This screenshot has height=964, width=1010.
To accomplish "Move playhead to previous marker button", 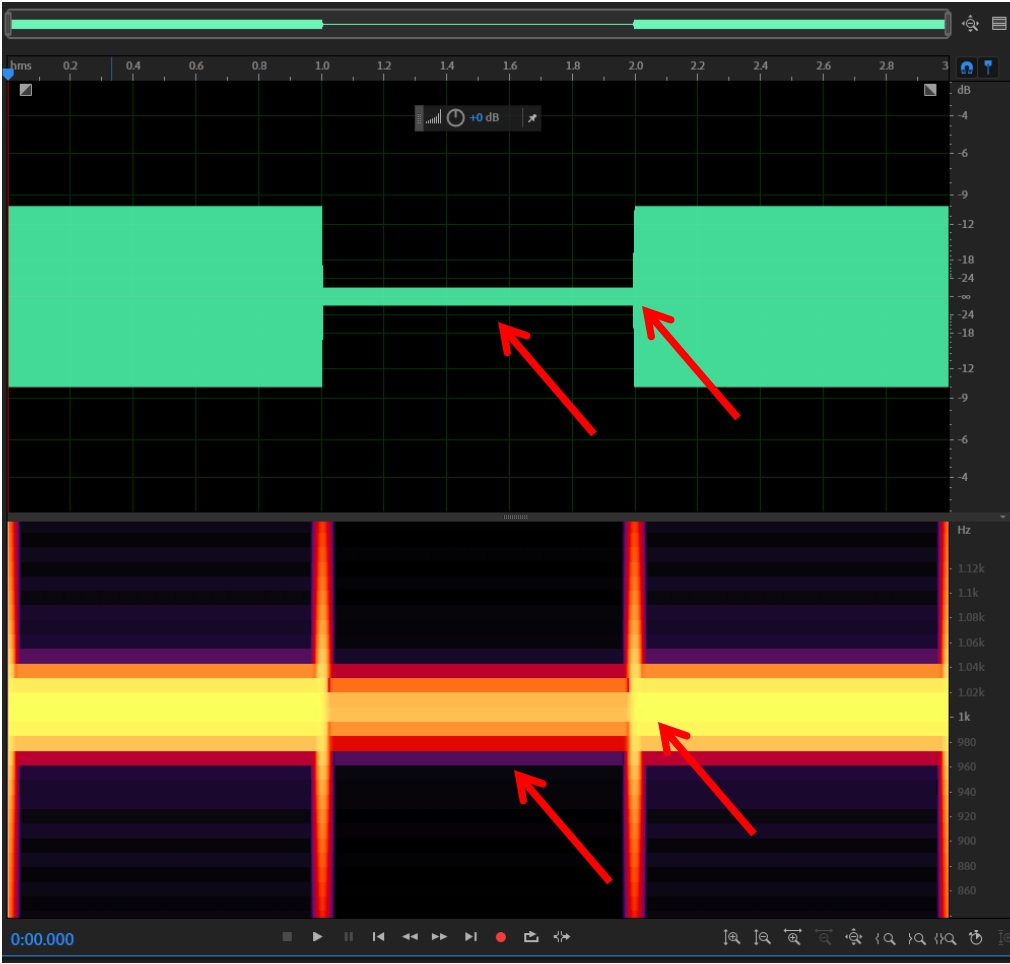I will coord(378,937).
